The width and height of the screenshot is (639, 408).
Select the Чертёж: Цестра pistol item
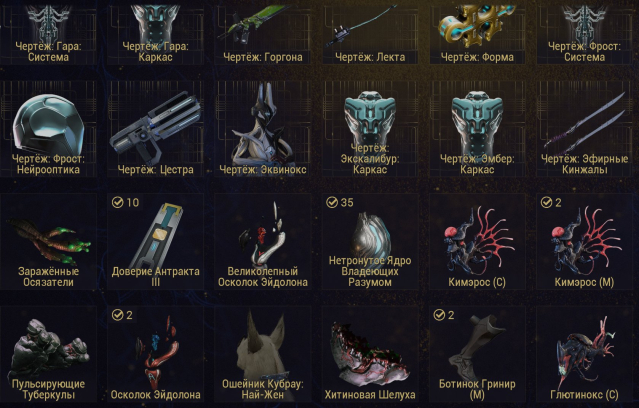pos(156,129)
